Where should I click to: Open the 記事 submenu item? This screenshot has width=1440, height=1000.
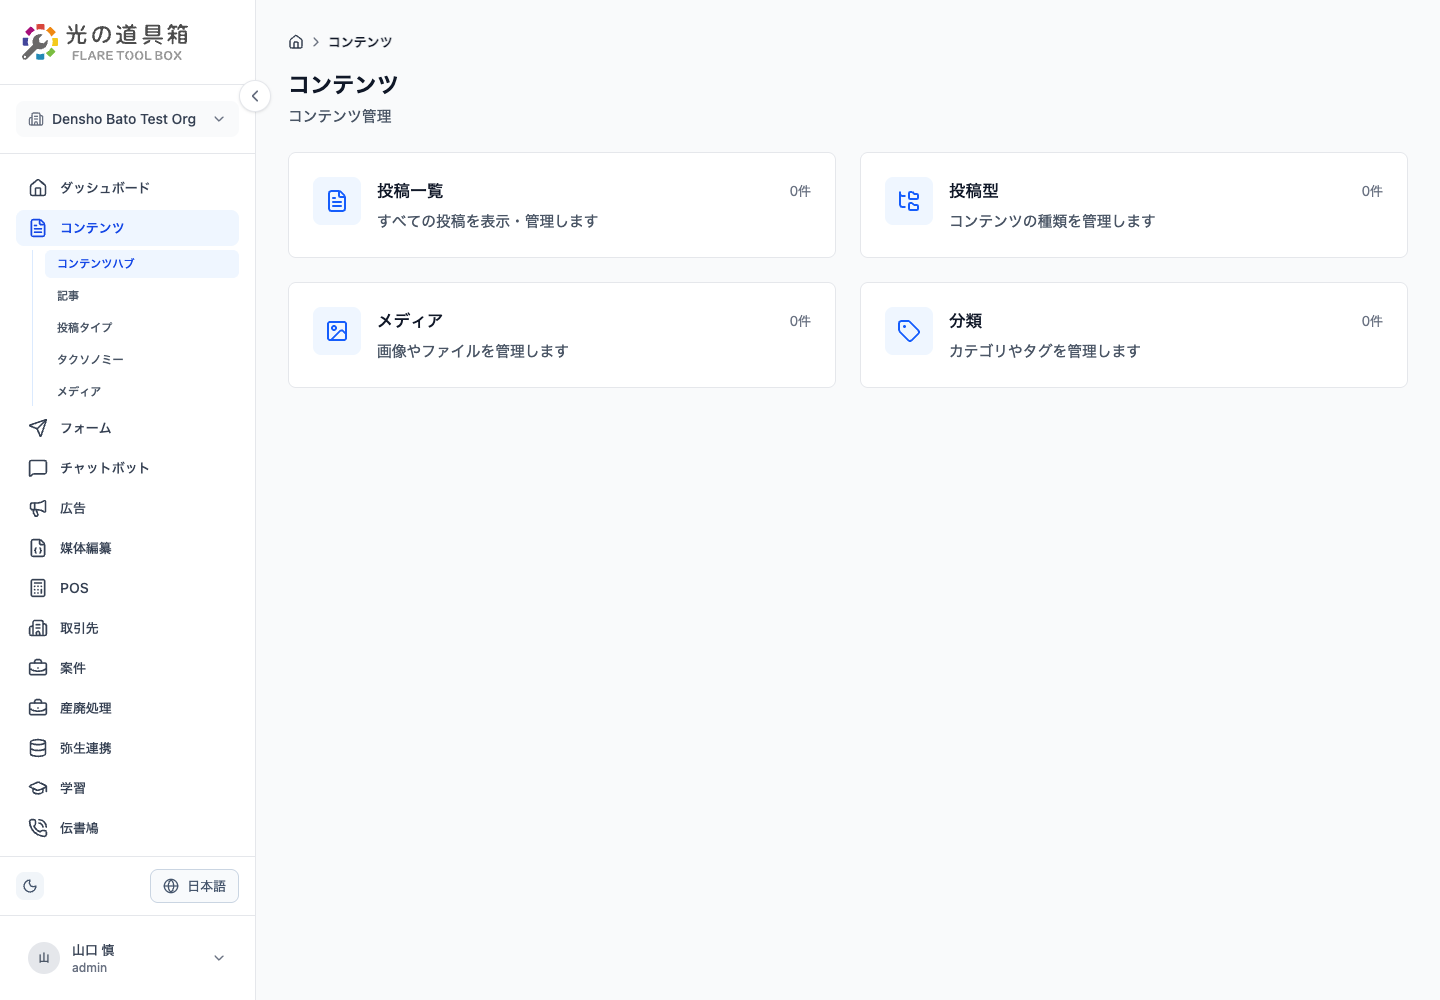(142, 296)
